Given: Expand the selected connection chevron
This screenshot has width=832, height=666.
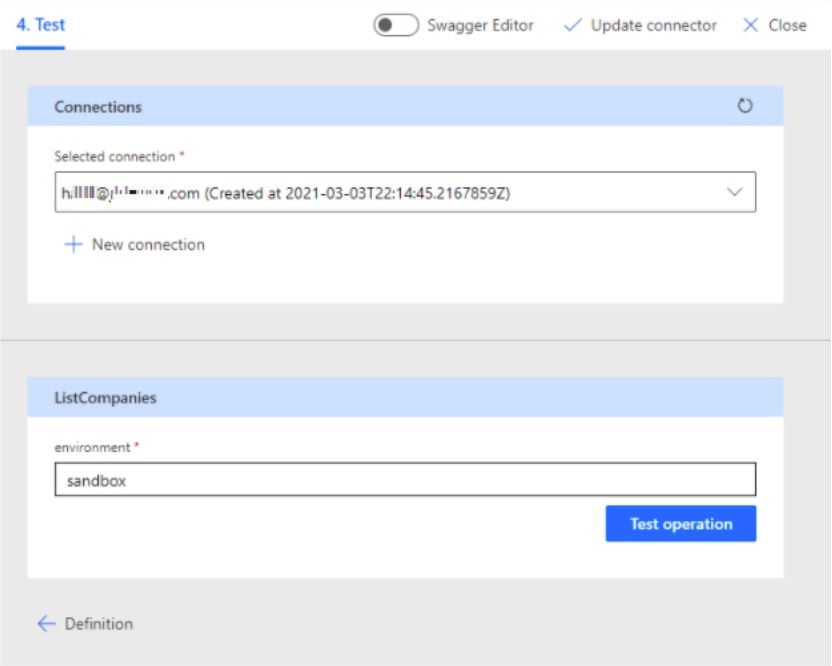Looking at the screenshot, I should (734, 193).
